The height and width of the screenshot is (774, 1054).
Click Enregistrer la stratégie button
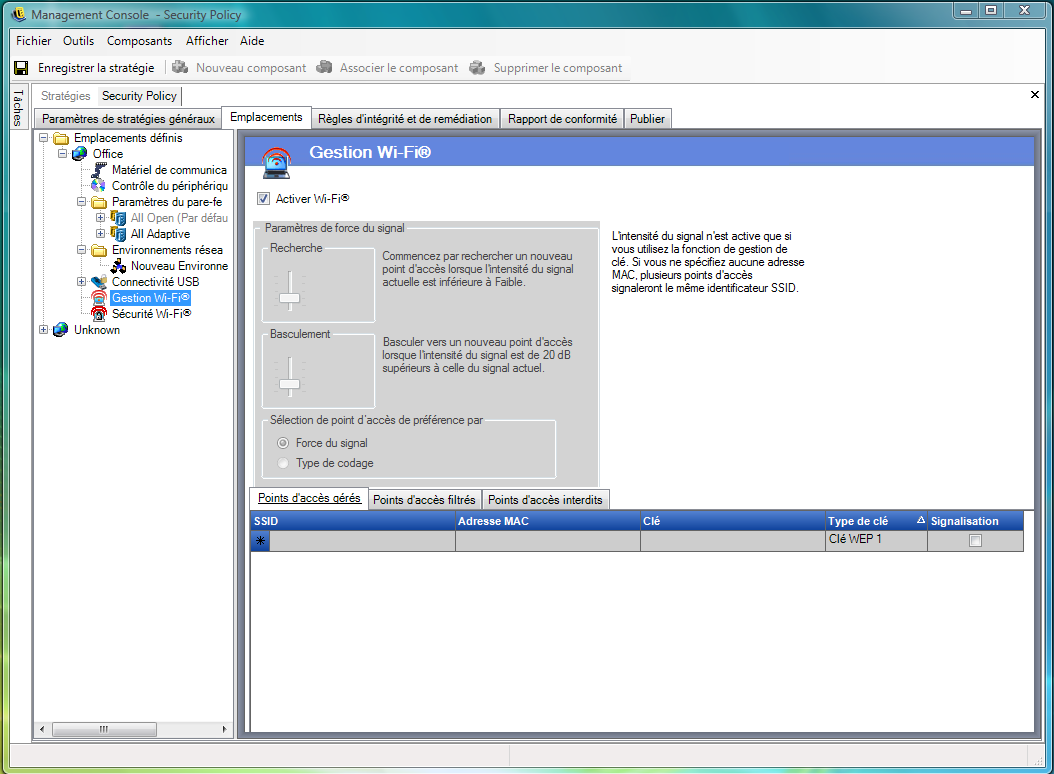96,68
